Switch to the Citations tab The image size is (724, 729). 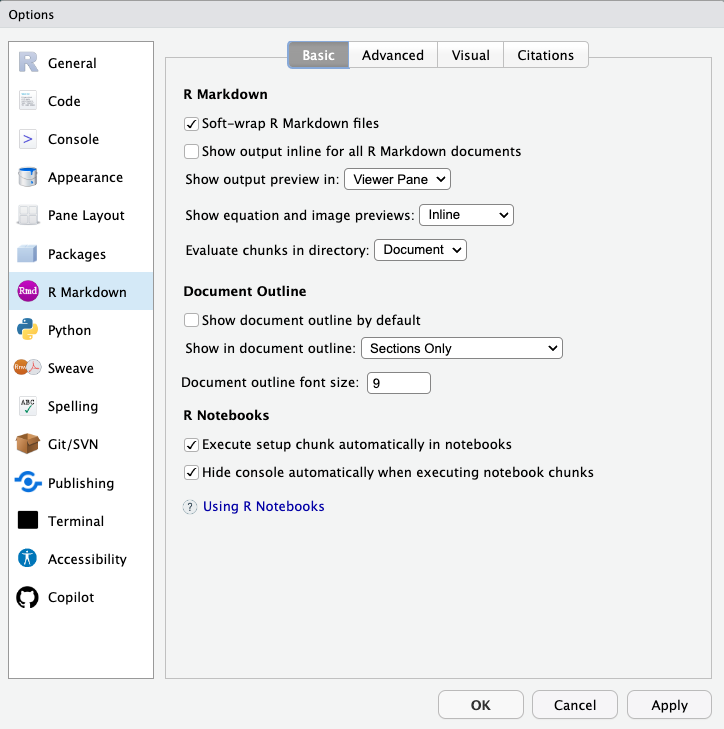(545, 55)
